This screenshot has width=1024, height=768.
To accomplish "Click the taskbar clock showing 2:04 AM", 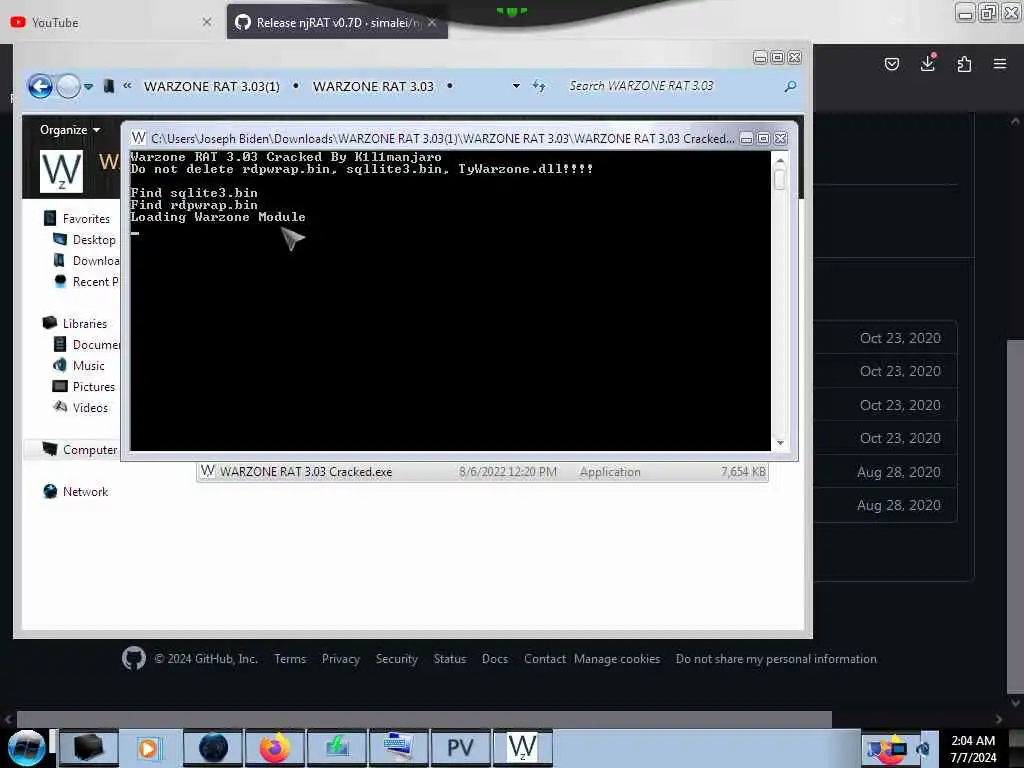I will click(x=973, y=748).
